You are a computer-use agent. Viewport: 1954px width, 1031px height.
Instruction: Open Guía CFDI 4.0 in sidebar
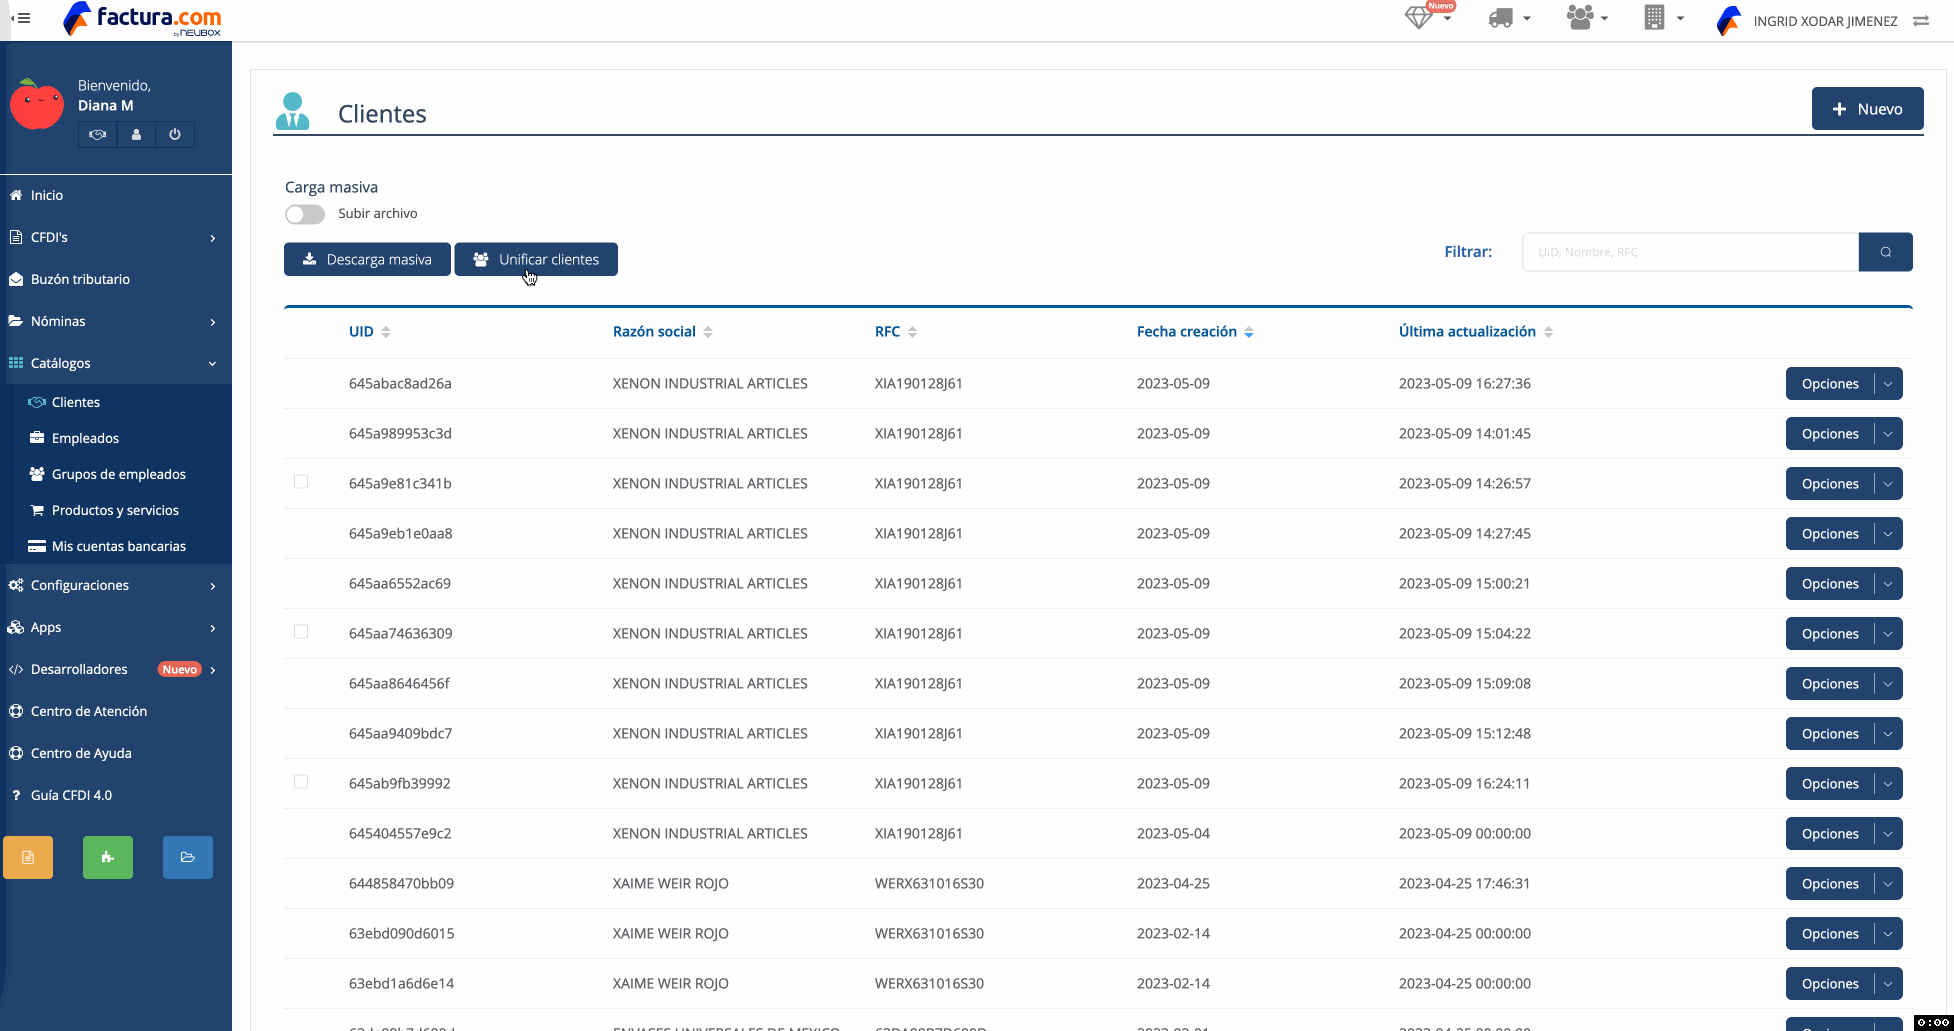pyautogui.click(x=70, y=795)
